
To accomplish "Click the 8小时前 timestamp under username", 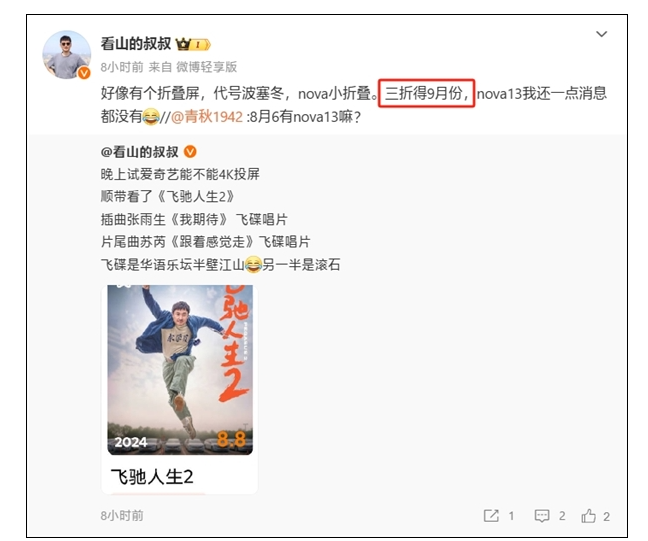I will [122, 67].
